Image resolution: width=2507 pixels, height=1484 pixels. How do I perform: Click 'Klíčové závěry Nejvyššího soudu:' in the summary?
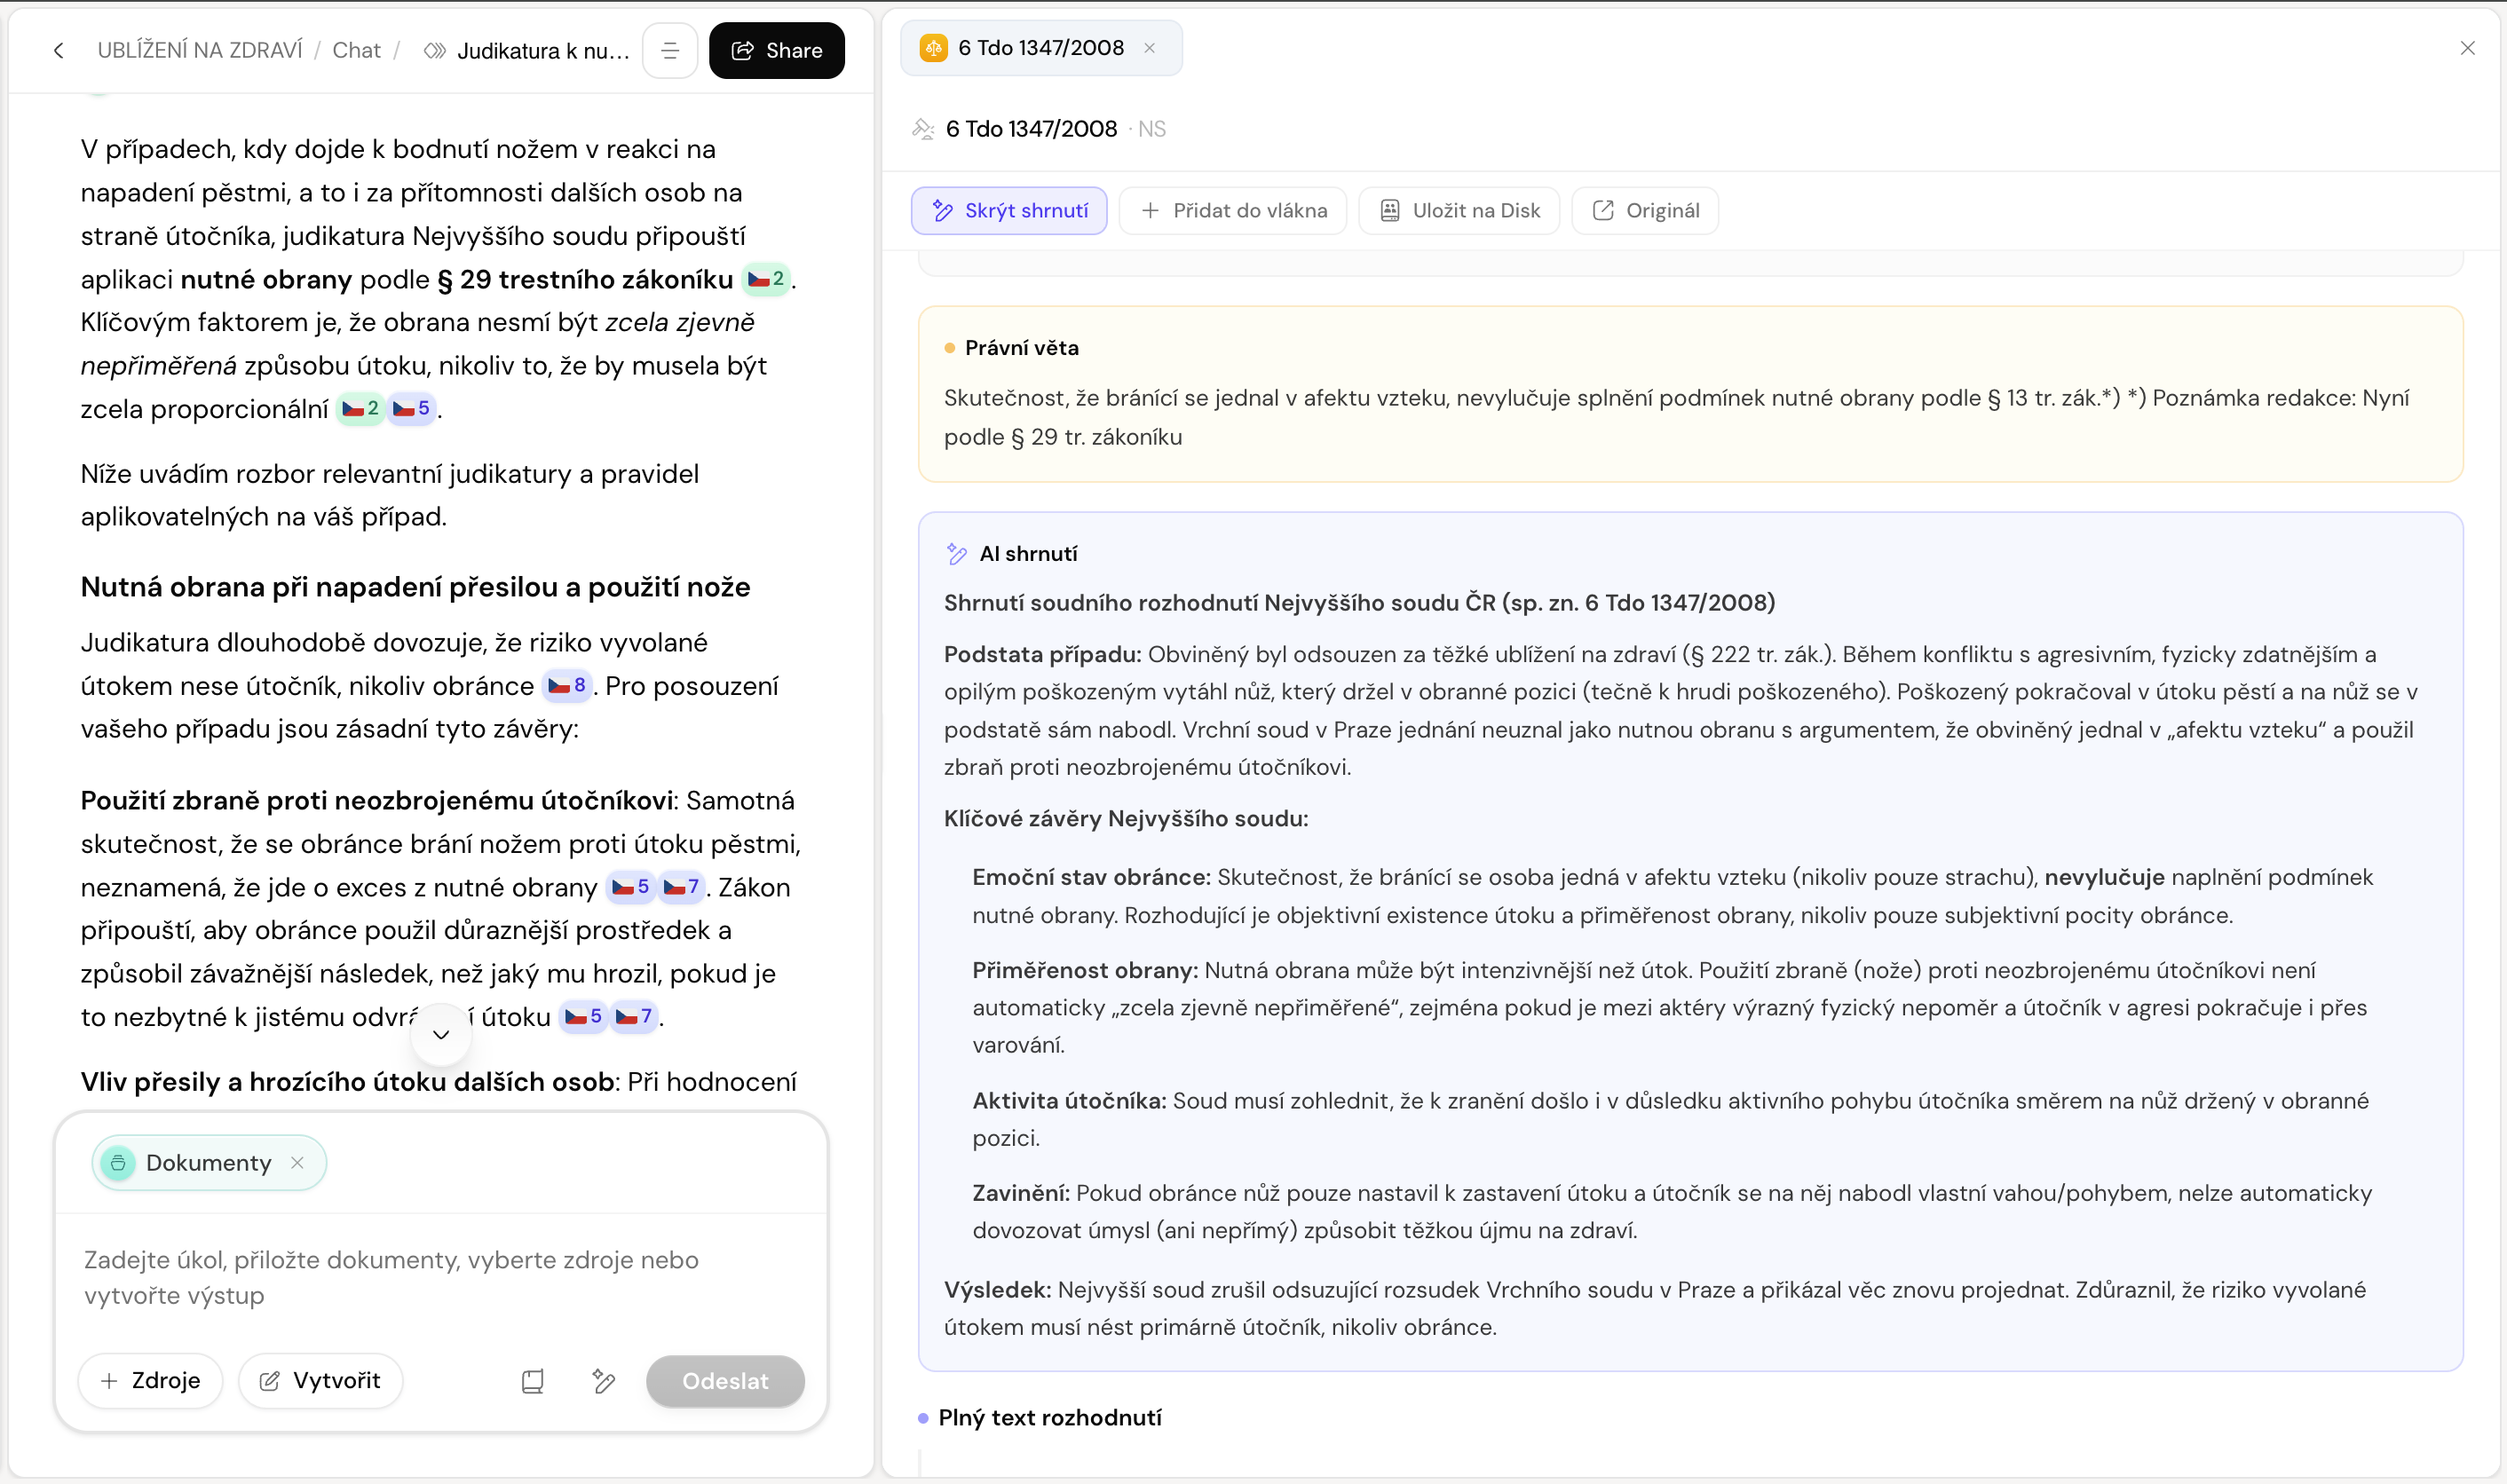[x=1126, y=819]
